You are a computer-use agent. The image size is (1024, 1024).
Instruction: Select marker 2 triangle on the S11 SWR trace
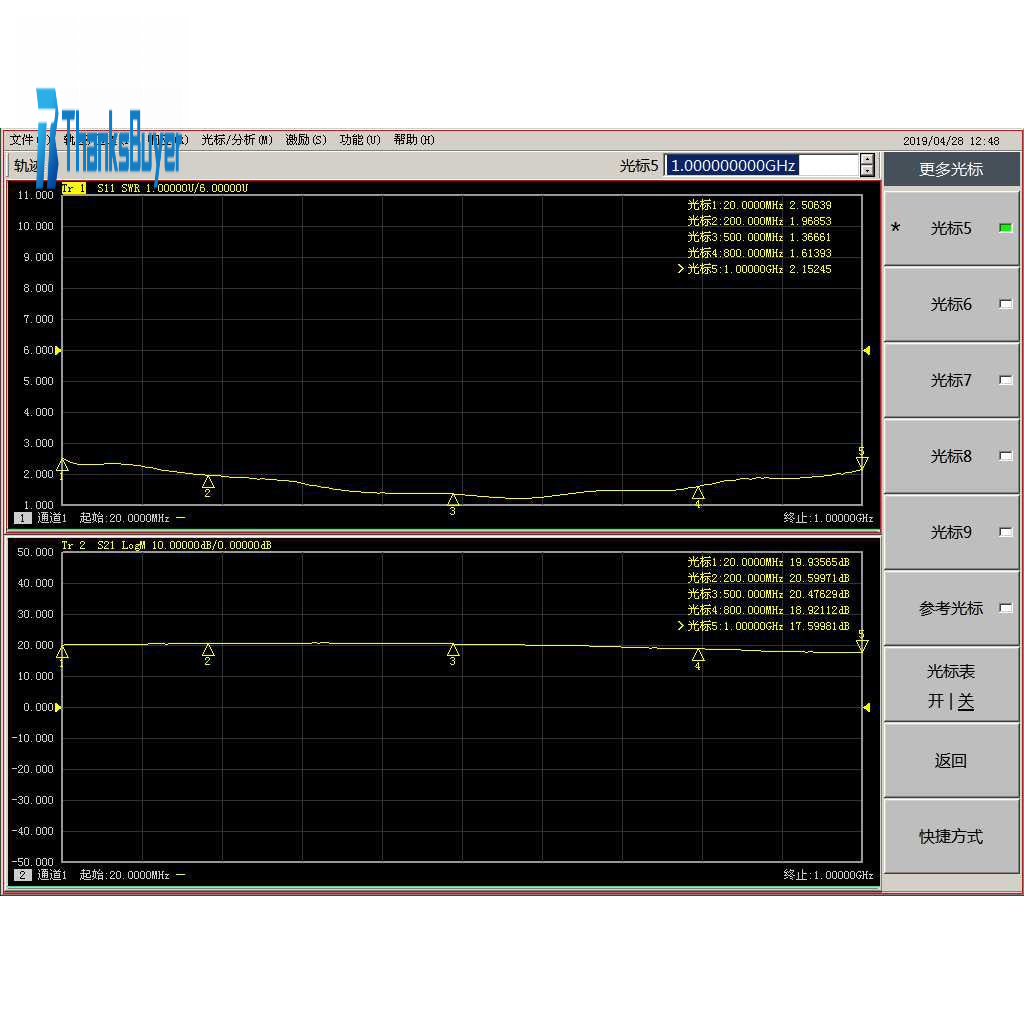coord(208,482)
